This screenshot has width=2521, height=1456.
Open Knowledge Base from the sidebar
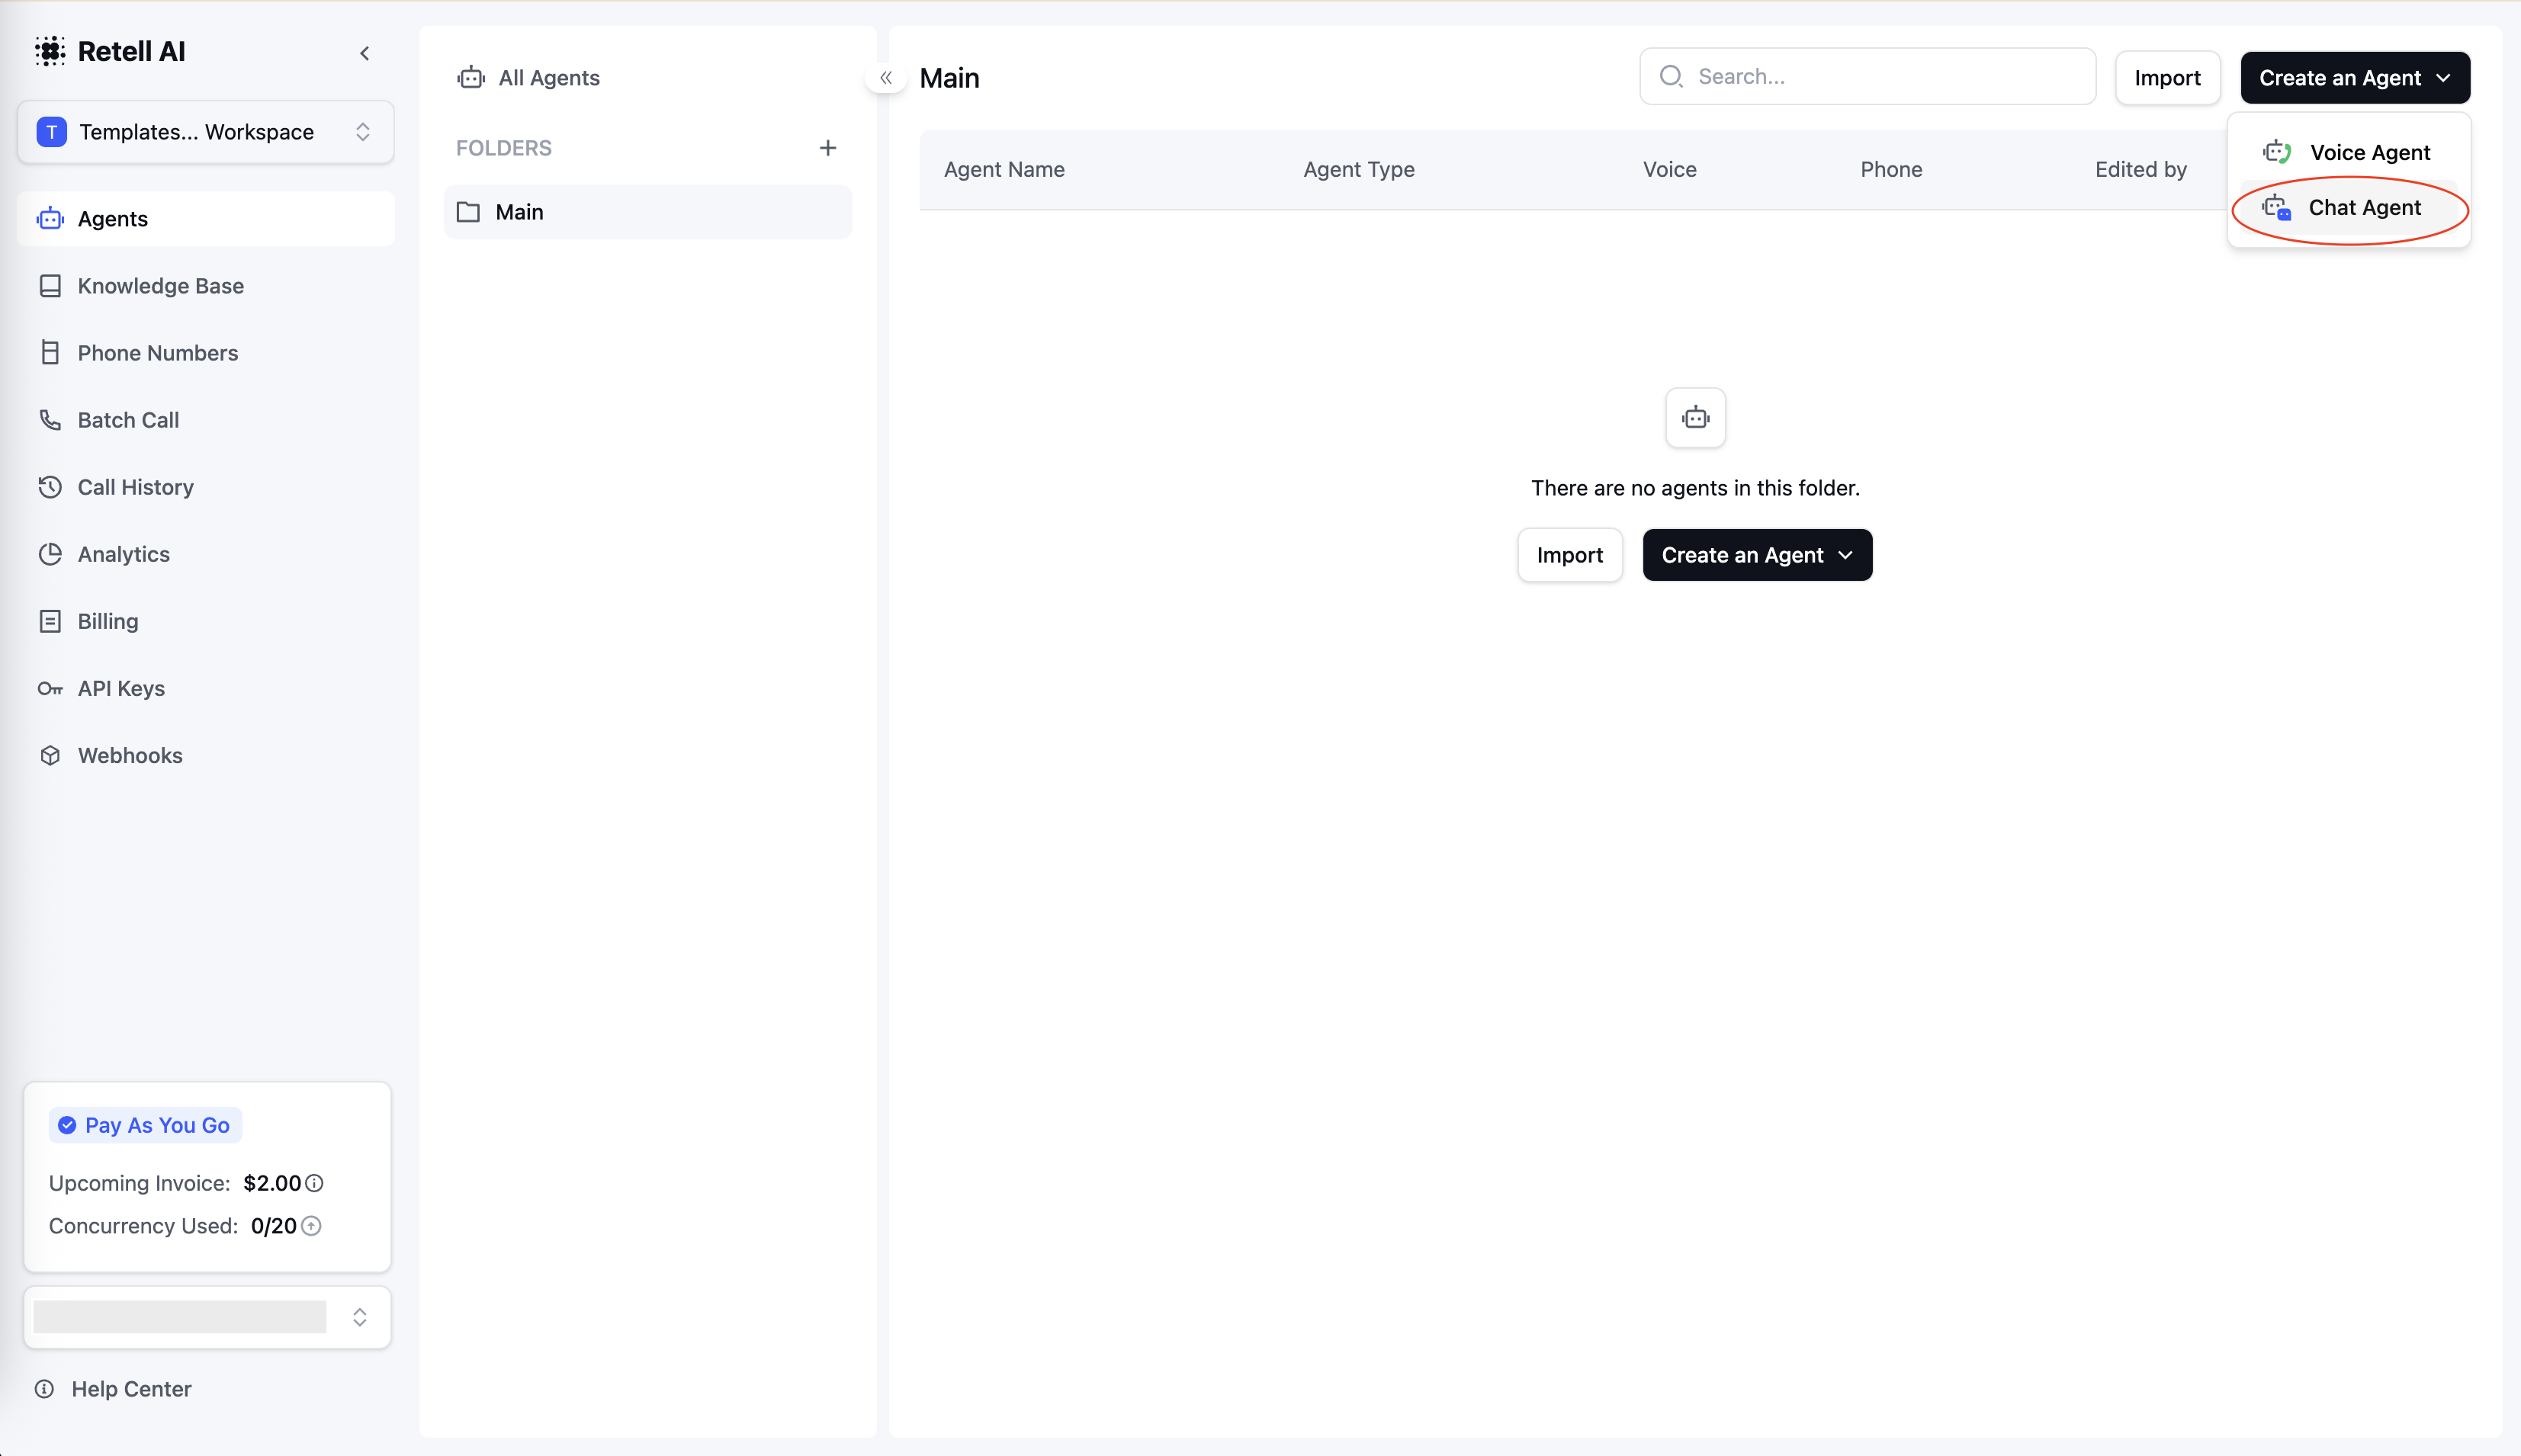click(206, 286)
